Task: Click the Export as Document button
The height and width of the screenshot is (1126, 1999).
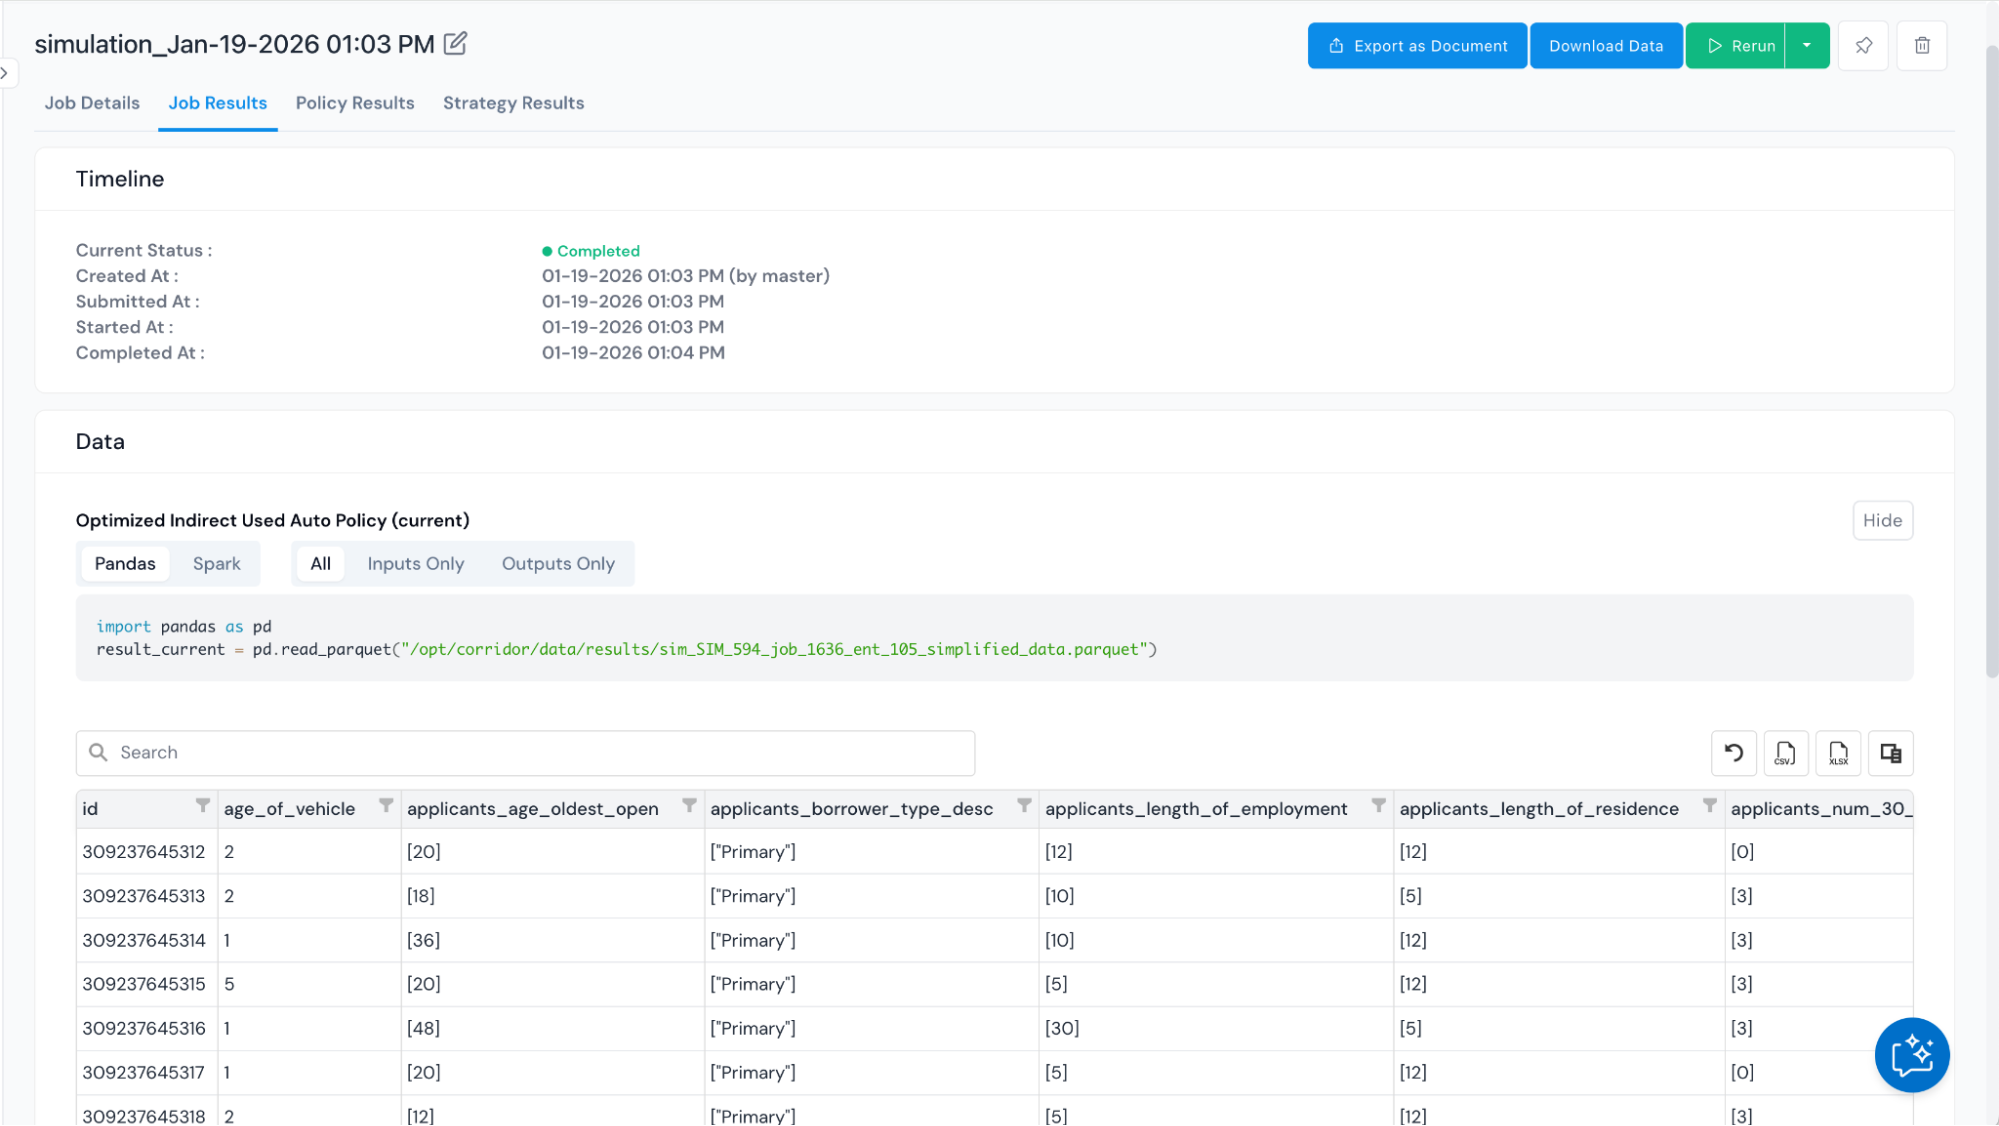Action: [1417, 46]
